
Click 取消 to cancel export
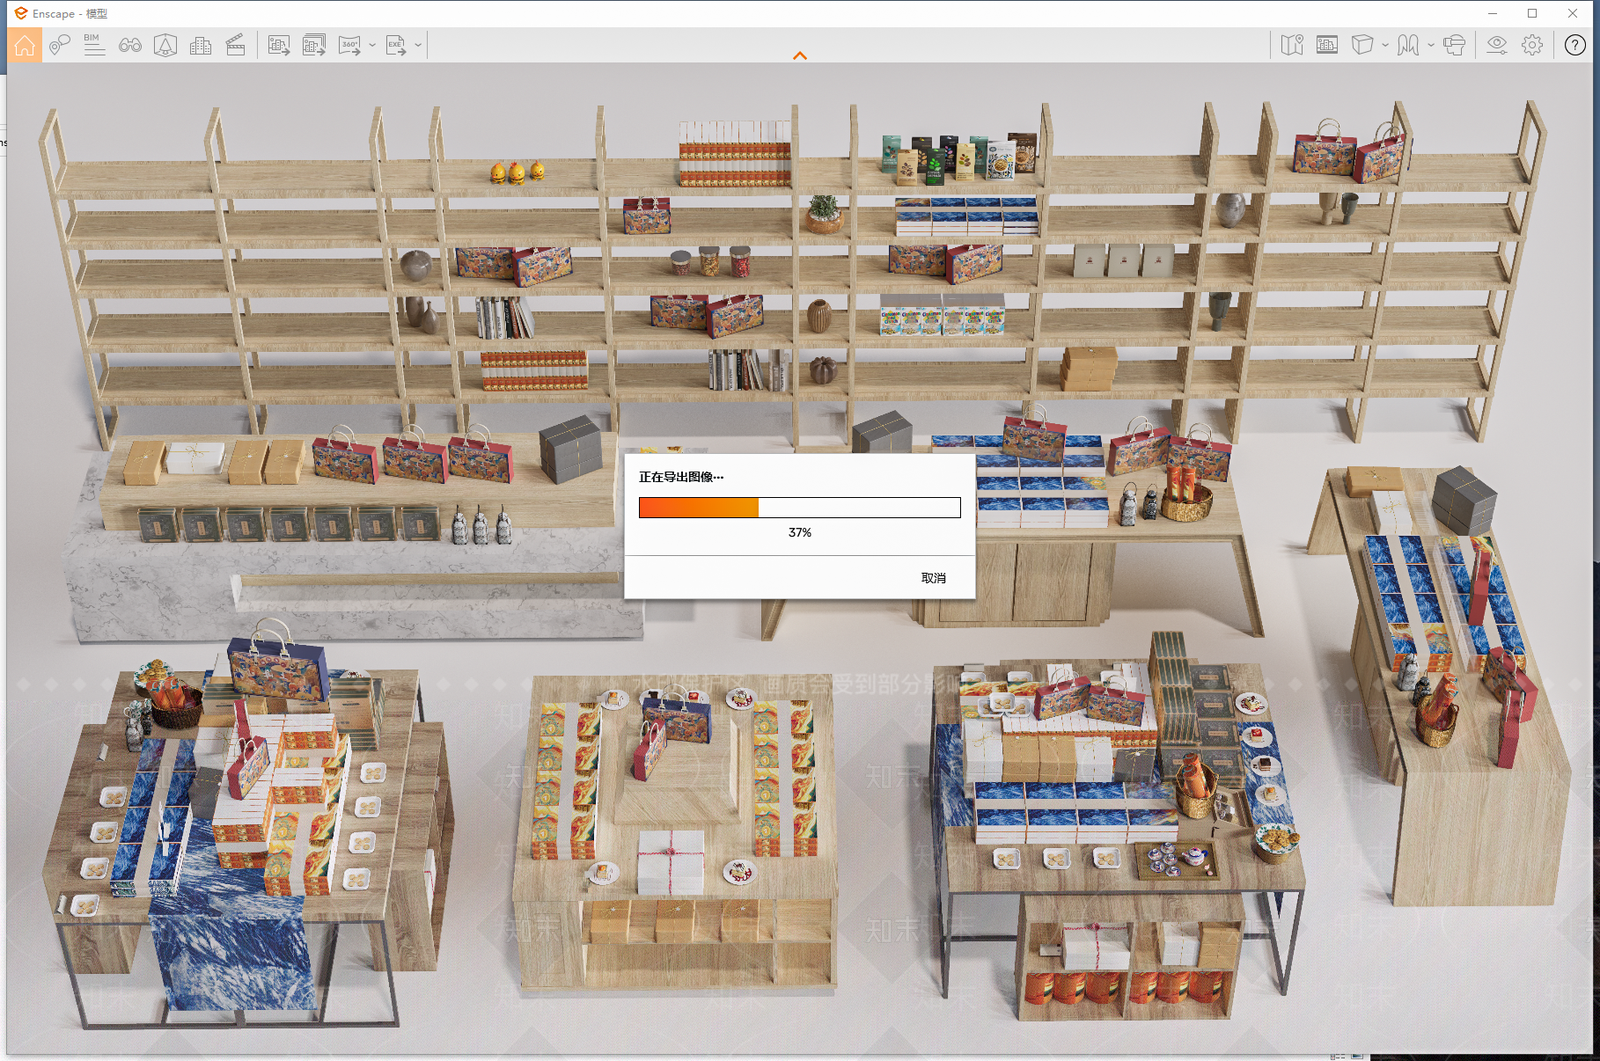933,578
